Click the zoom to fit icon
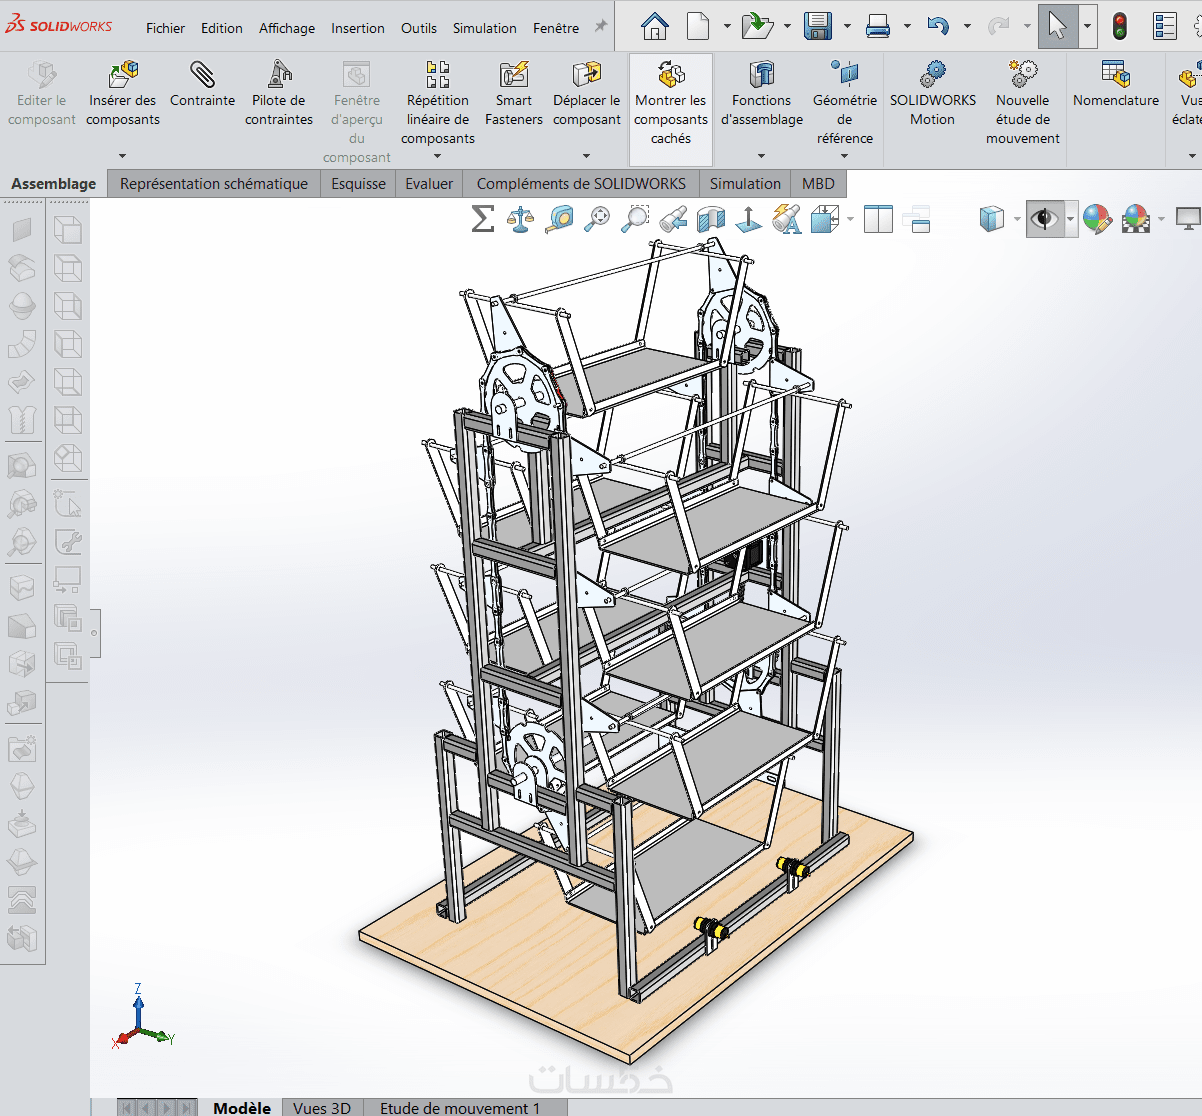Image resolution: width=1202 pixels, height=1116 pixels. click(x=597, y=219)
